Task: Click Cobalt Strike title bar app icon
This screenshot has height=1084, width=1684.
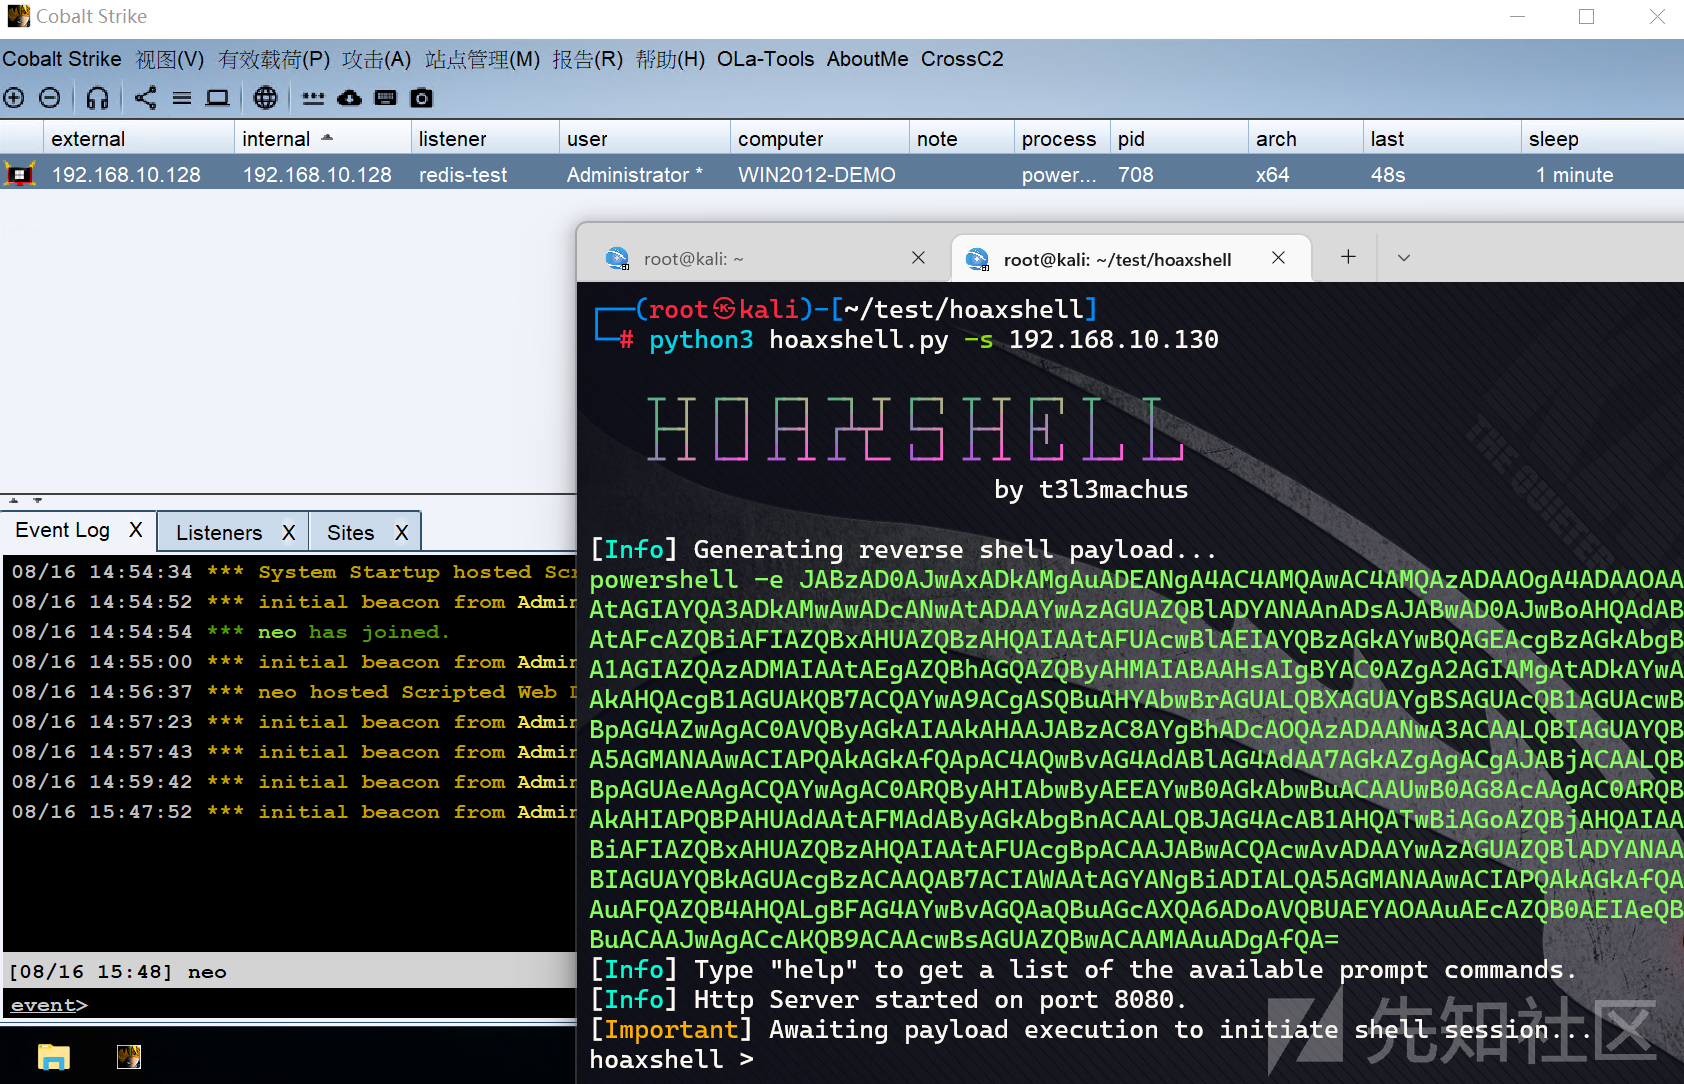Action: 18,16
